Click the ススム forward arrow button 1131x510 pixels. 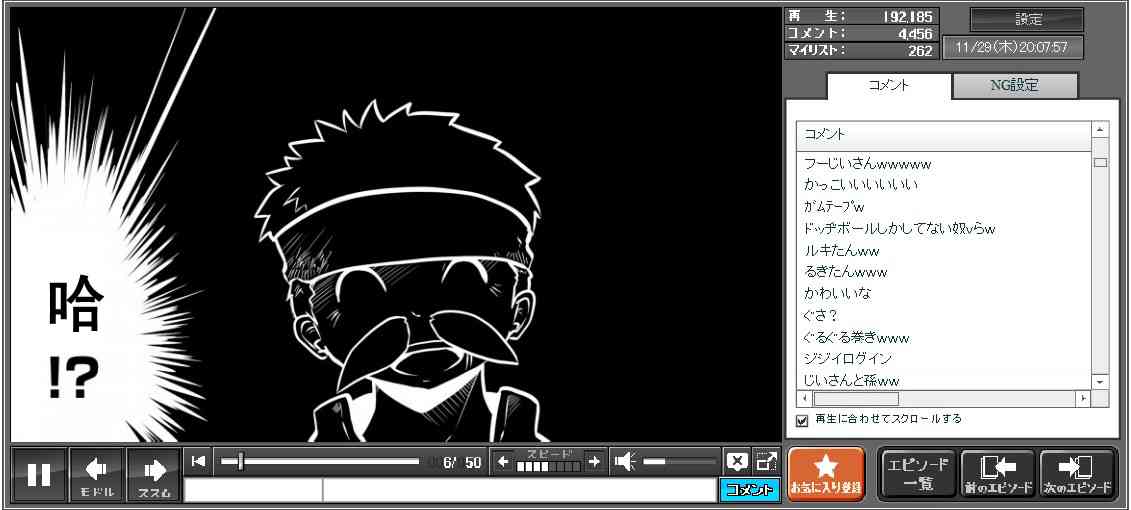tap(153, 475)
